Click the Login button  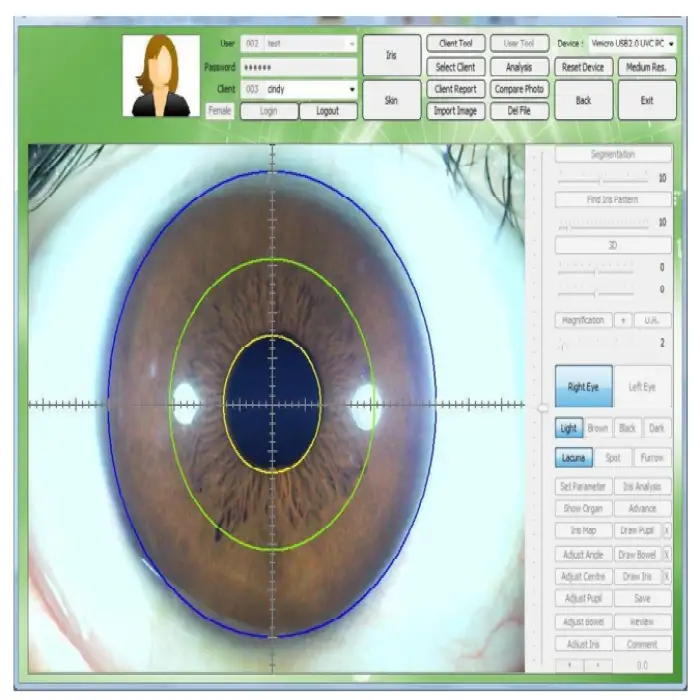pos(269,111)
